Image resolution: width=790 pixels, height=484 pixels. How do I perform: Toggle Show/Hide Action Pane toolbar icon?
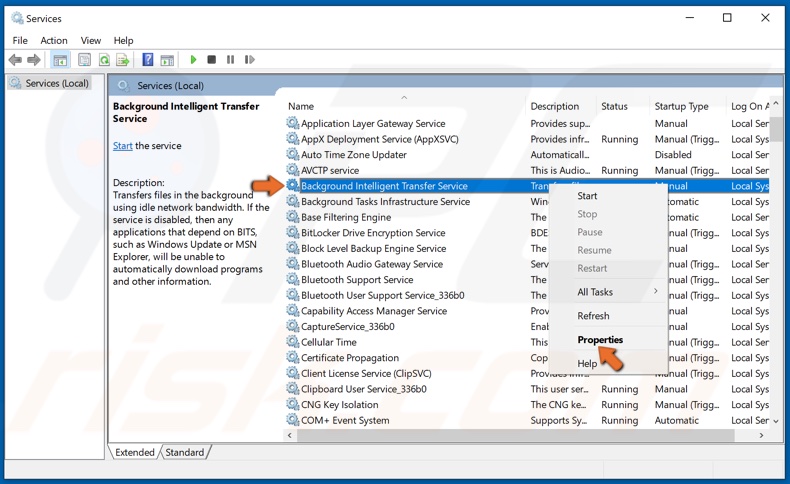tap(167, 60)
